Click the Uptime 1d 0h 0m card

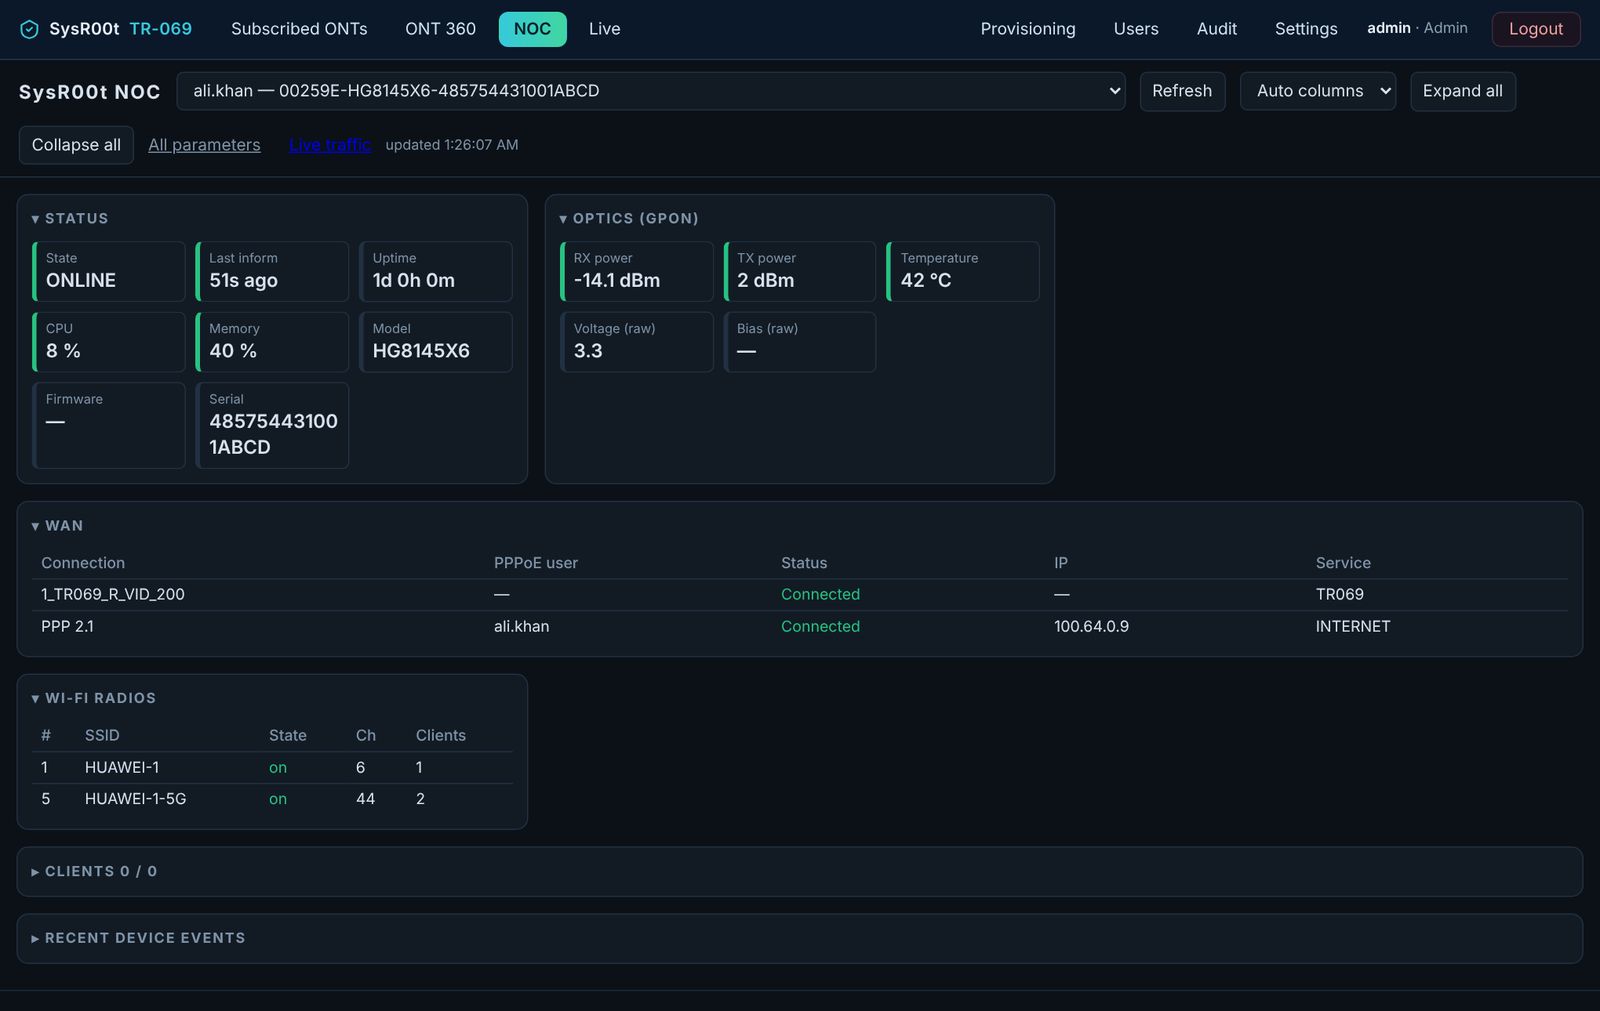point(436,271)
